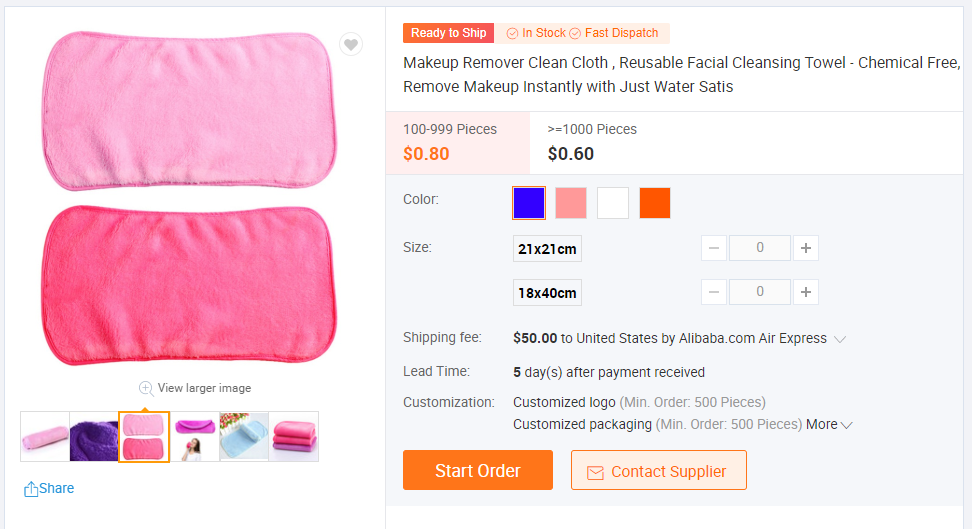
Task: Select the 100-999 Pieces price tier
Action: click(456, 142)
